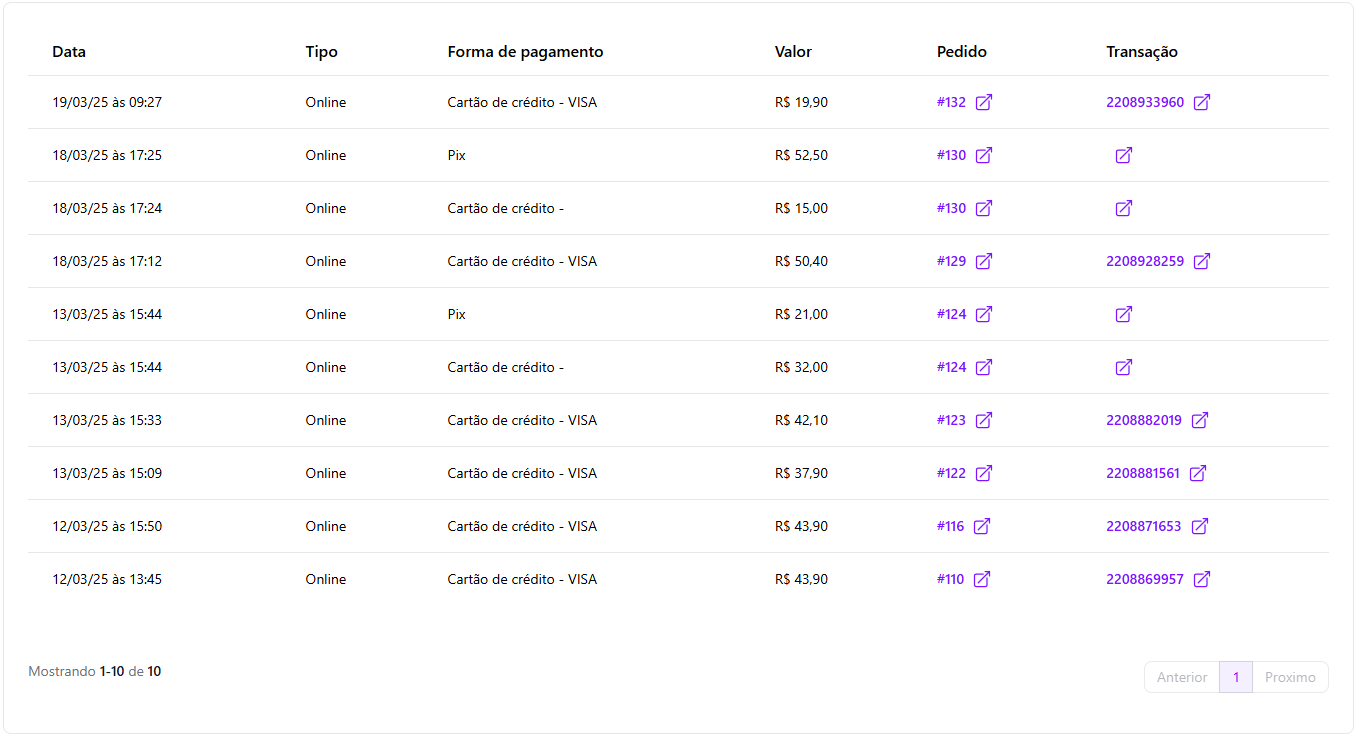
Task: Click external icon beside order #129
Action: pos(984,261)
